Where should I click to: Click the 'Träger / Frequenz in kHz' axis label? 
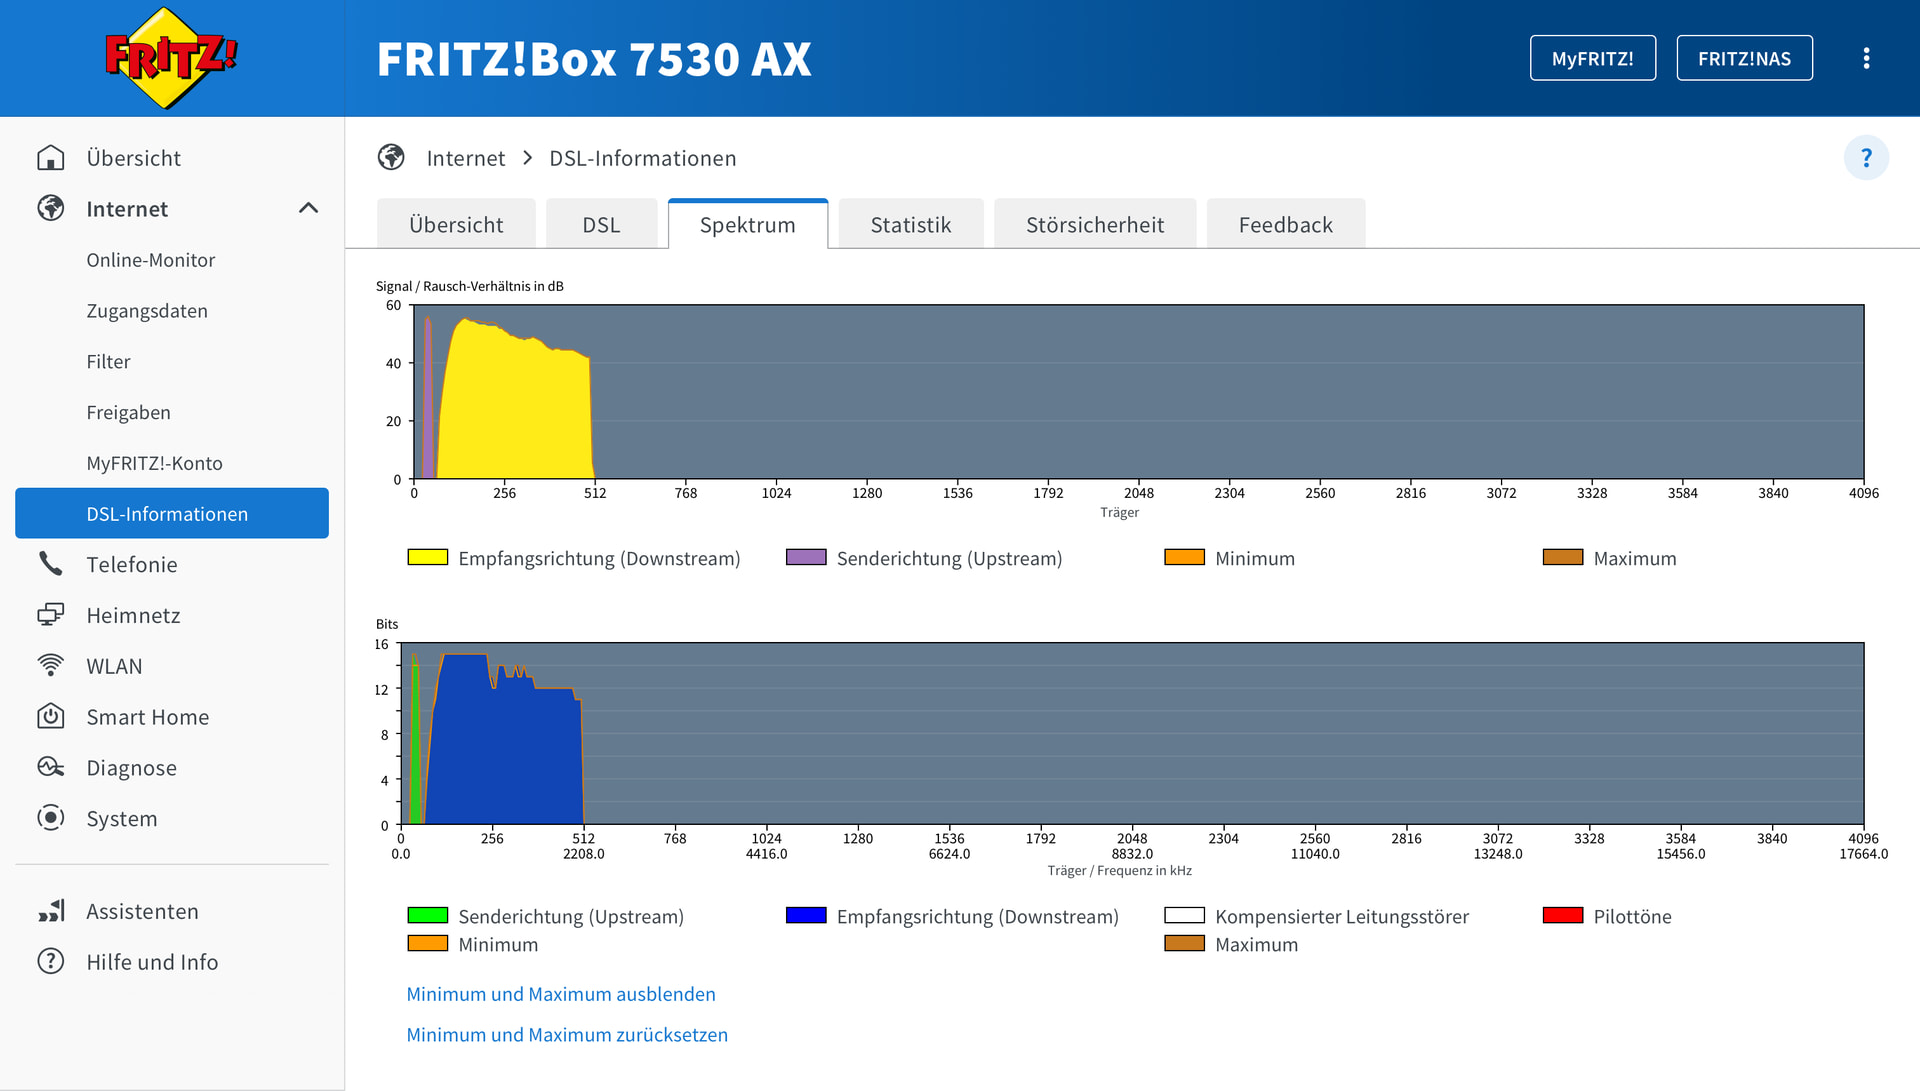pyautogui.click(x=1120, y=871)
